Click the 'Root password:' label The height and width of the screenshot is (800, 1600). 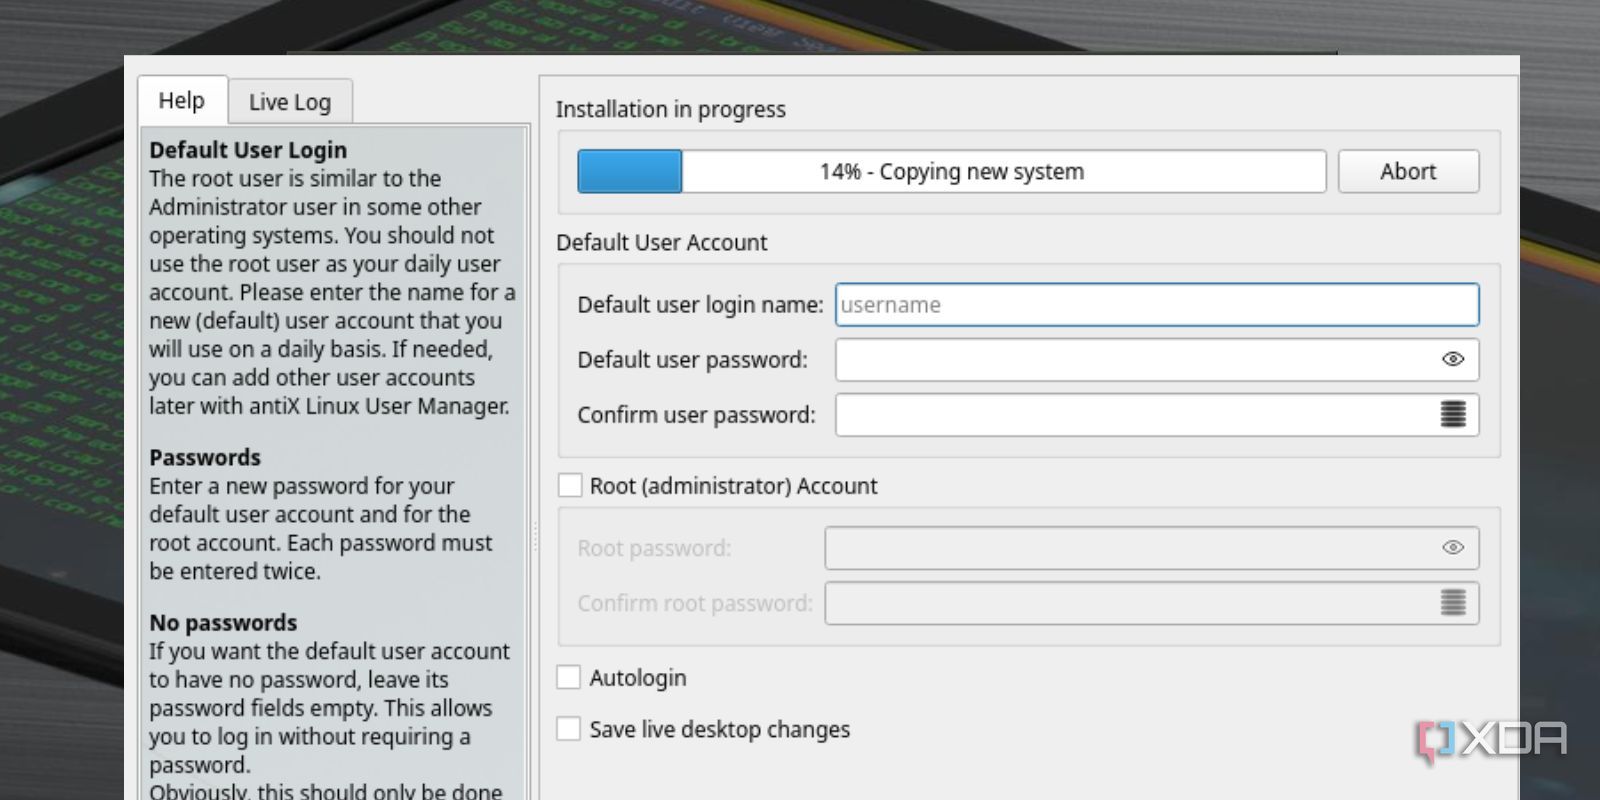654,548
